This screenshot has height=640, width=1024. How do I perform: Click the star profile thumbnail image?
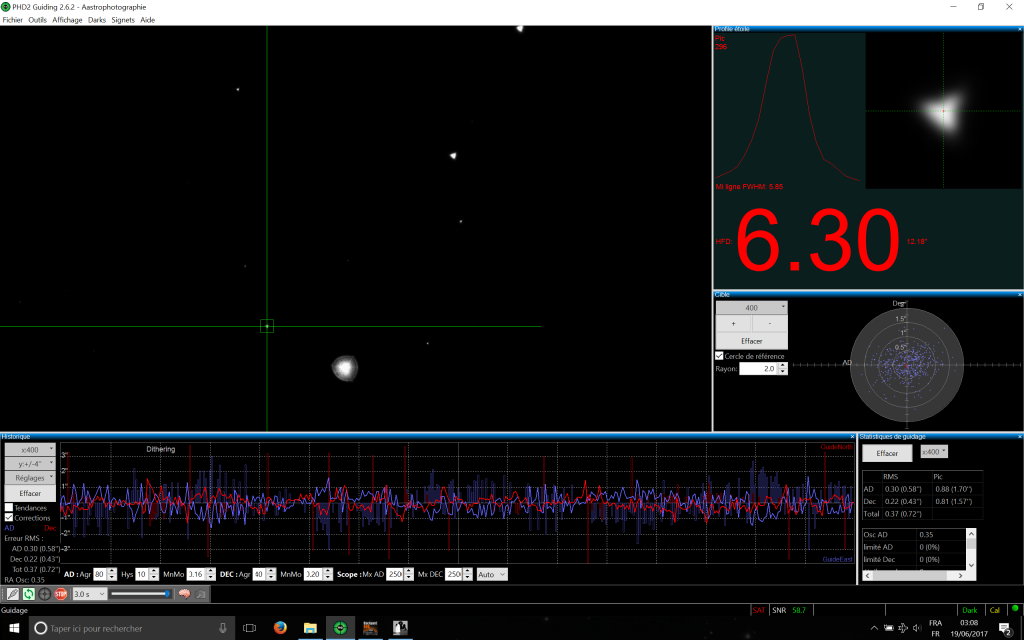pyautogui.click(x=944, y=111)
